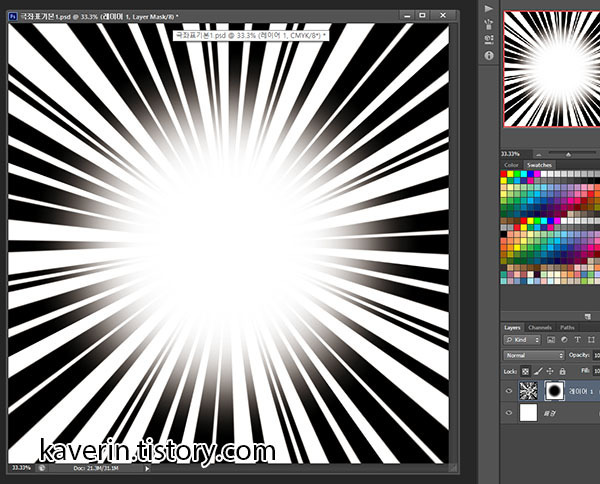
Task: Close the 국좌표기본1.psd document window
Action: (x=443, y=16)
